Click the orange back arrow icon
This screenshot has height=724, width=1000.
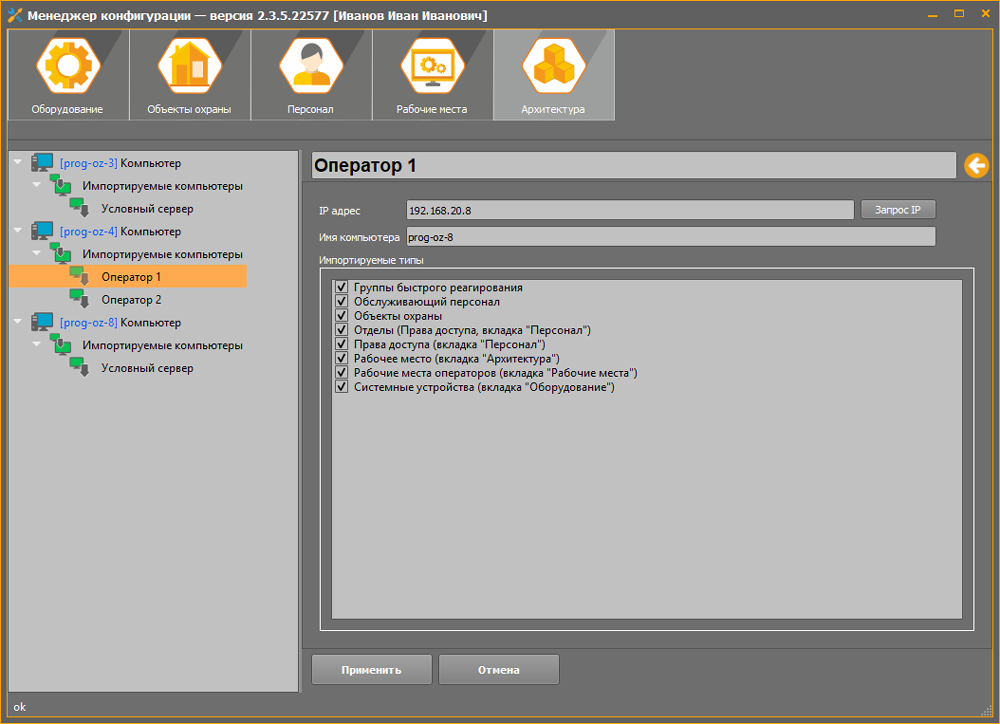click(976, 166)
